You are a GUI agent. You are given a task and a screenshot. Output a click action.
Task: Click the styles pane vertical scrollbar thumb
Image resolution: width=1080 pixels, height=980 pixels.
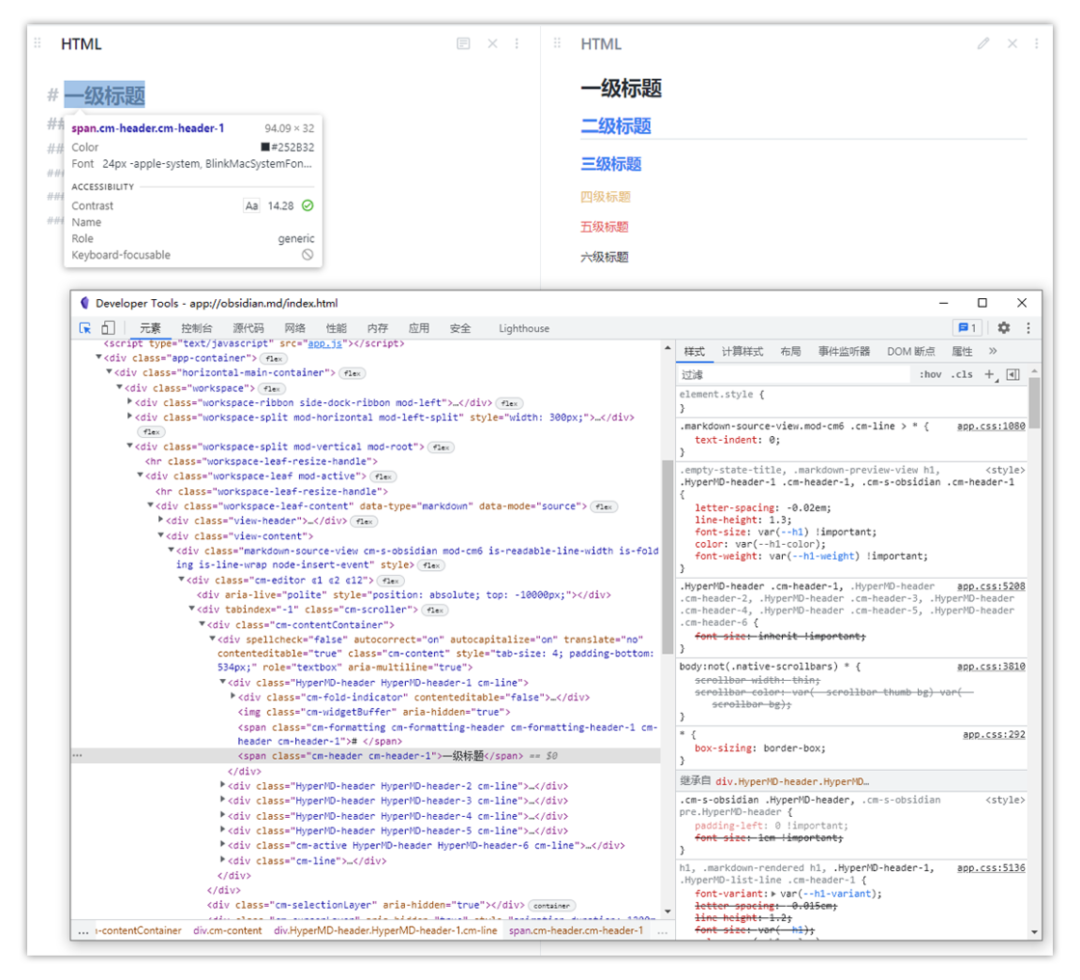(1035, 403)
